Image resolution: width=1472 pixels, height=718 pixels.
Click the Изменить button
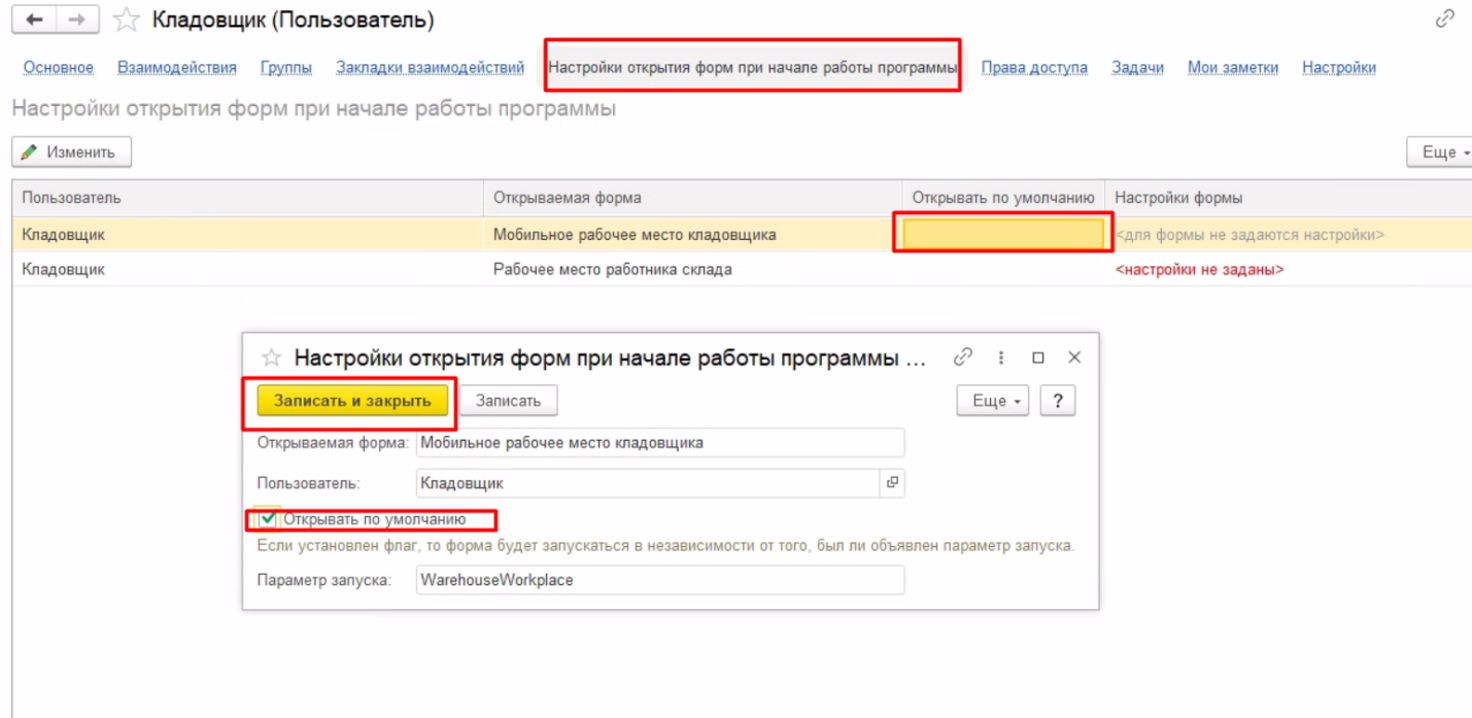[72, 152]
